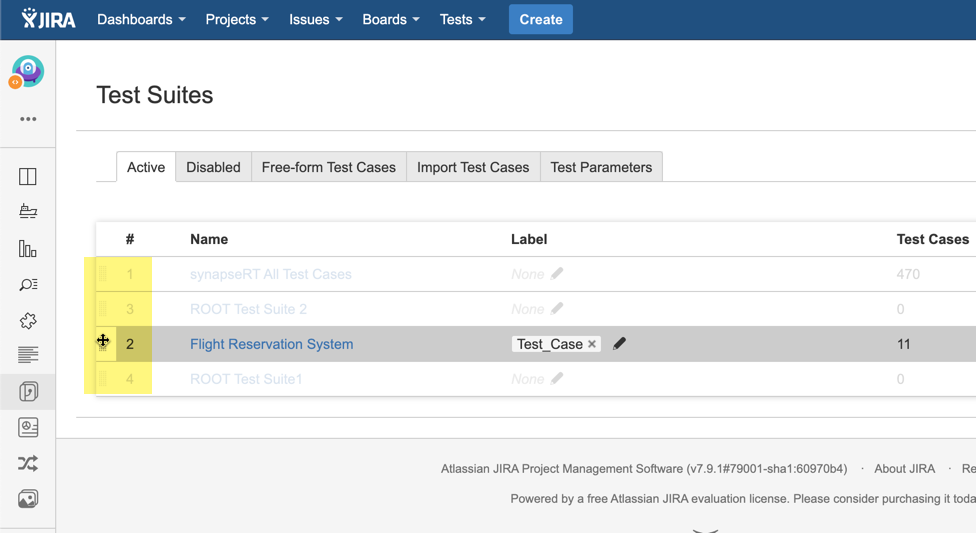The height and width of the screenshot is (533, 976).
Task: Open the Boards dropdown menu
Action: 390,19
